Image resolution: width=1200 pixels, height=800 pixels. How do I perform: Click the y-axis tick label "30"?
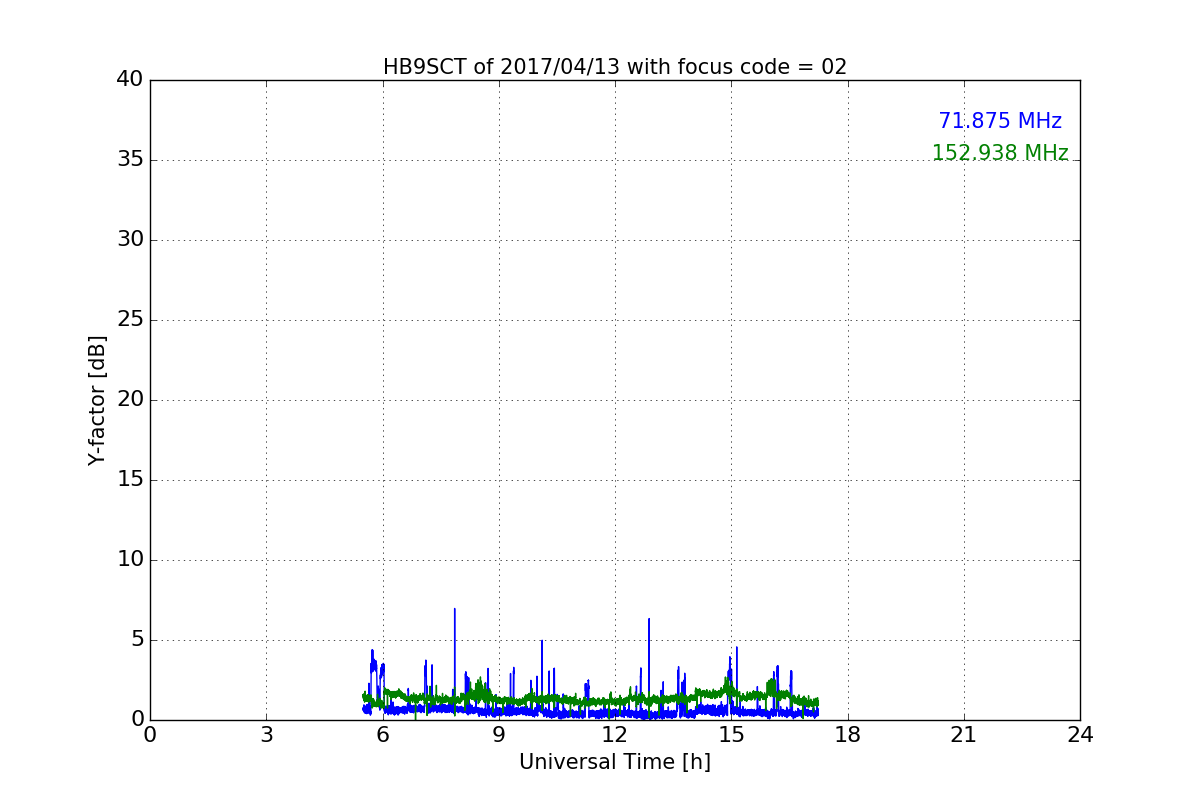pos(129,240)
